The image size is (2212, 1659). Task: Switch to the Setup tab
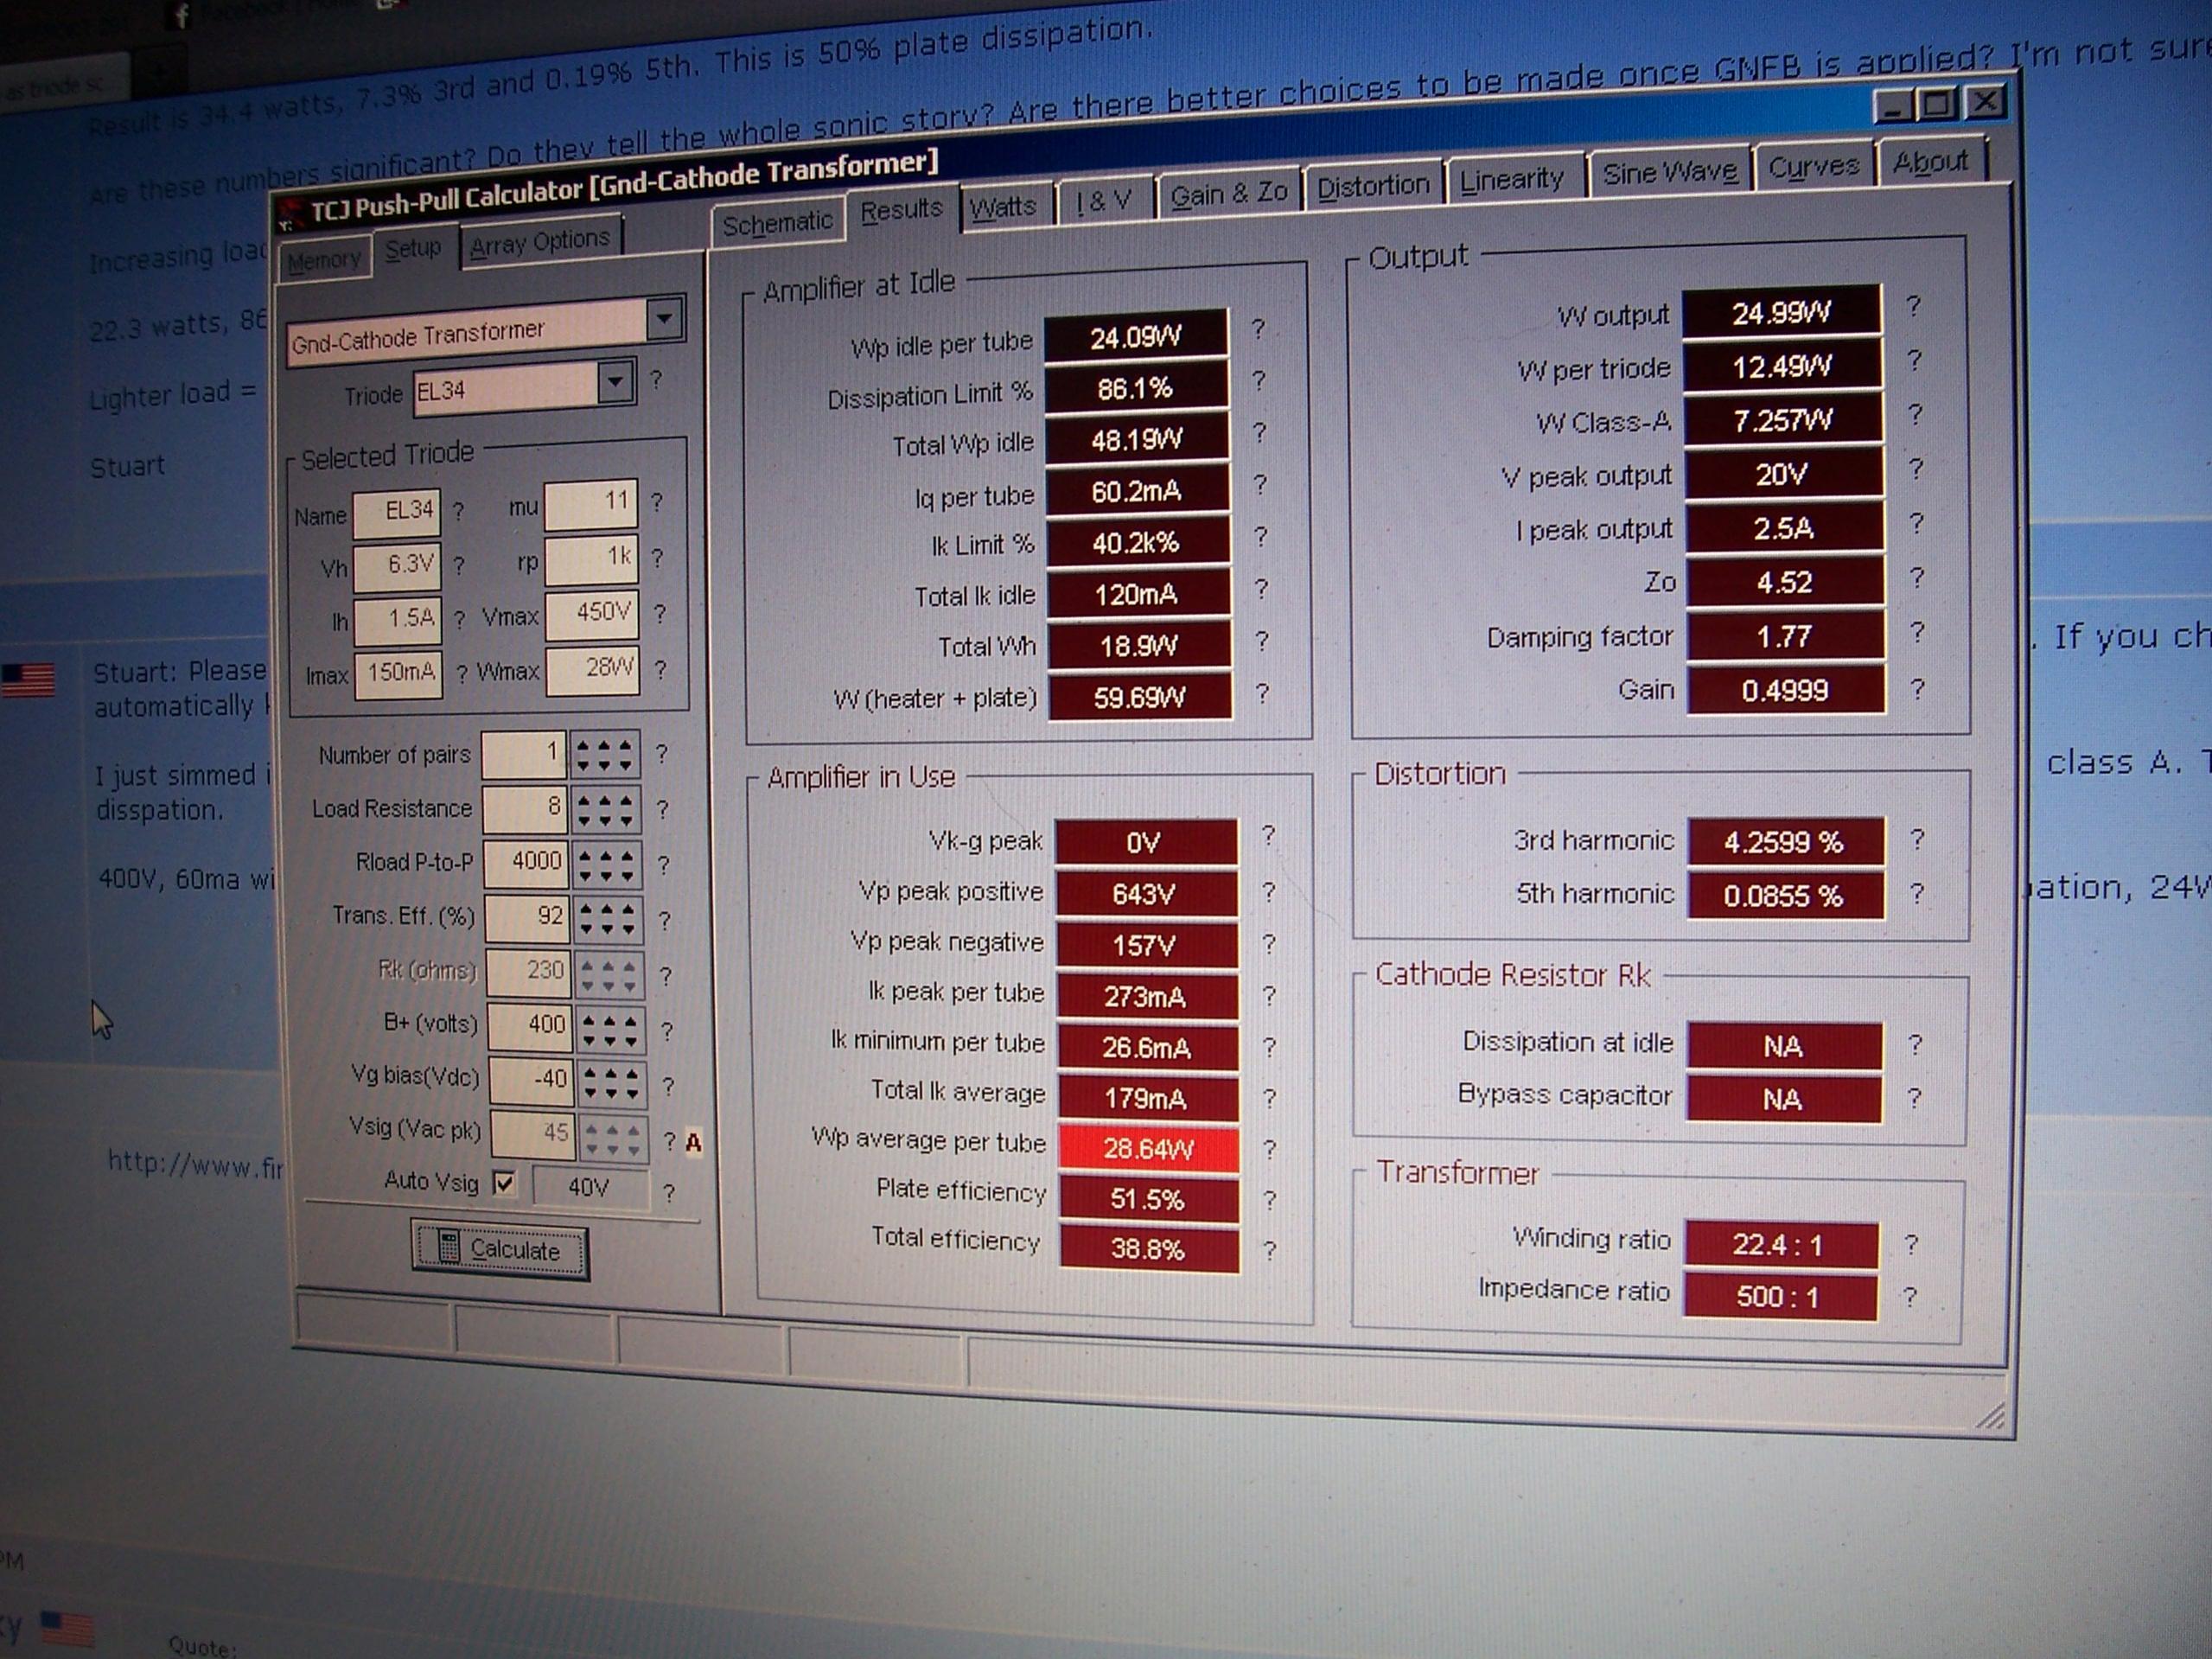click(413, 249)
